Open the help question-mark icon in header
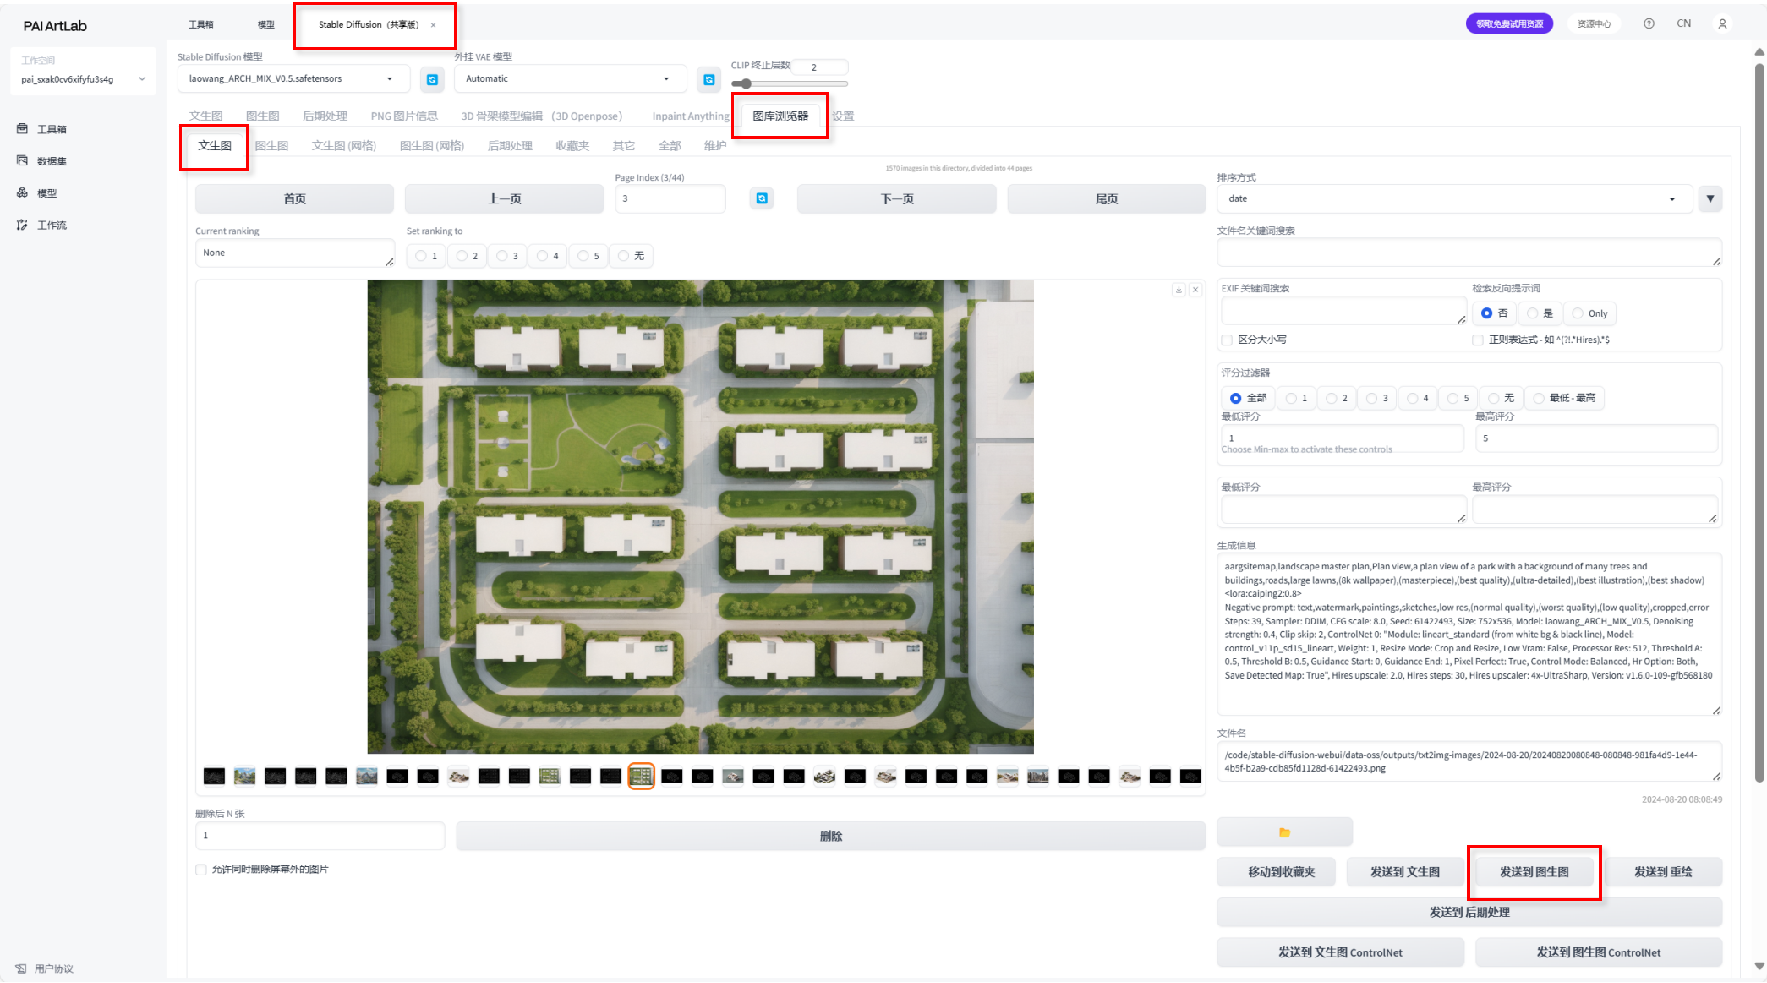 pyautogui.click(x=1649, y=24)
